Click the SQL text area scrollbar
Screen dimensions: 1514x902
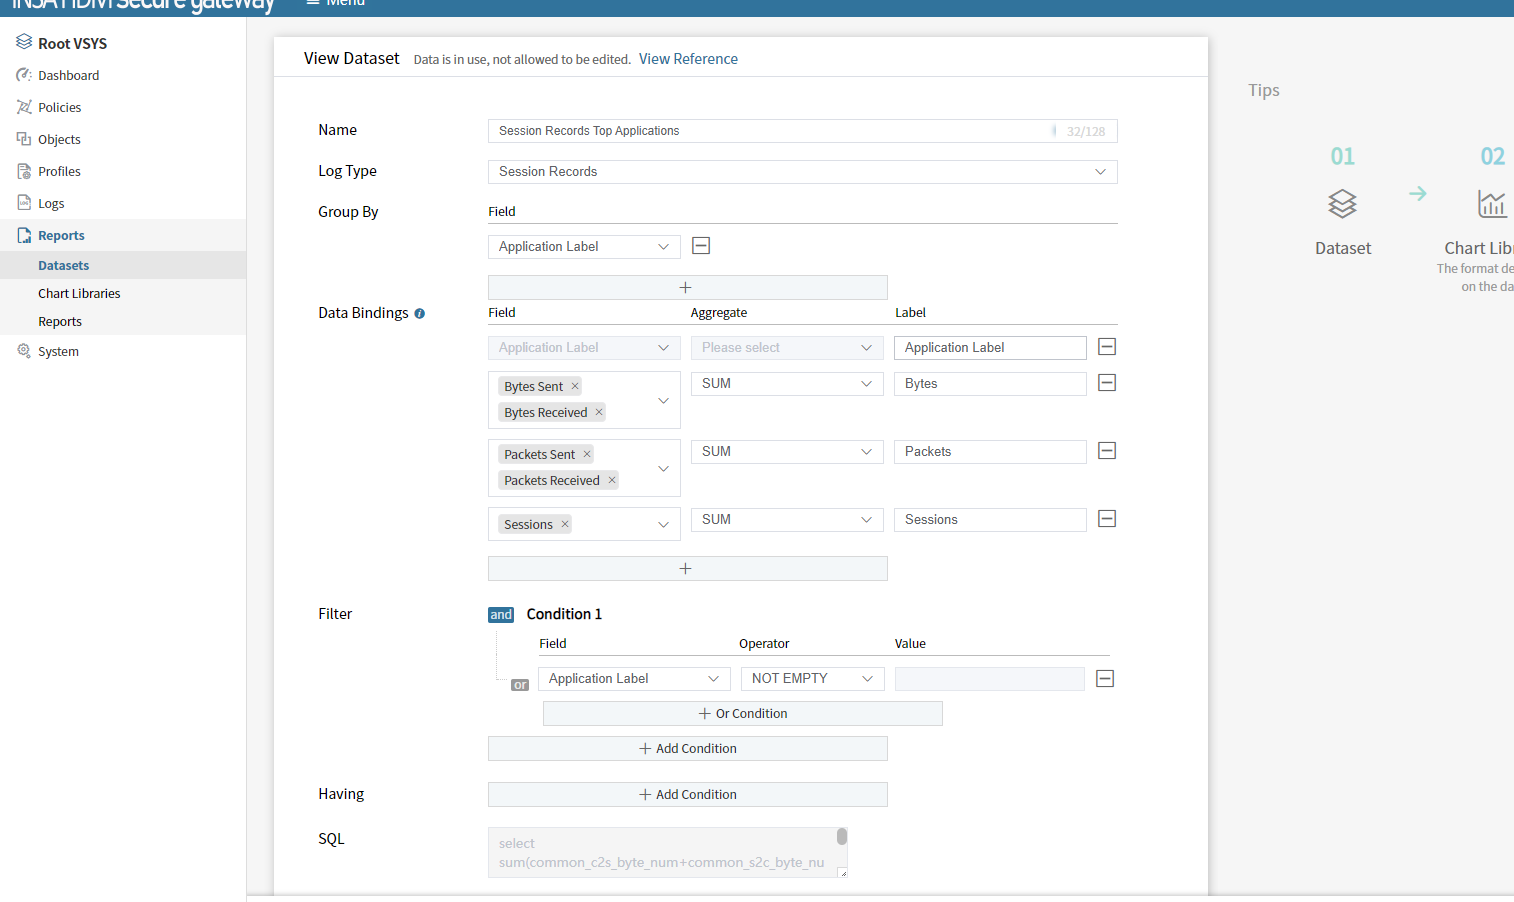(842, 837)
